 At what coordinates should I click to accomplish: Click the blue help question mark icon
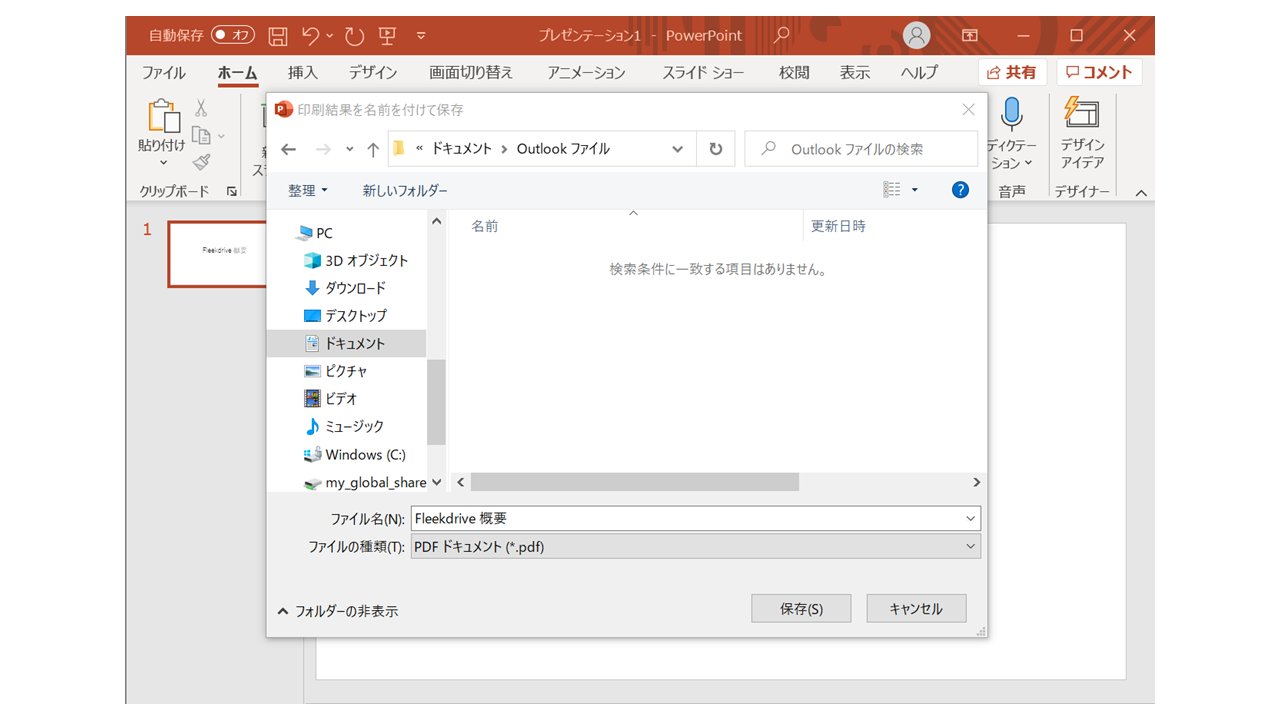[x=960, y=190]
